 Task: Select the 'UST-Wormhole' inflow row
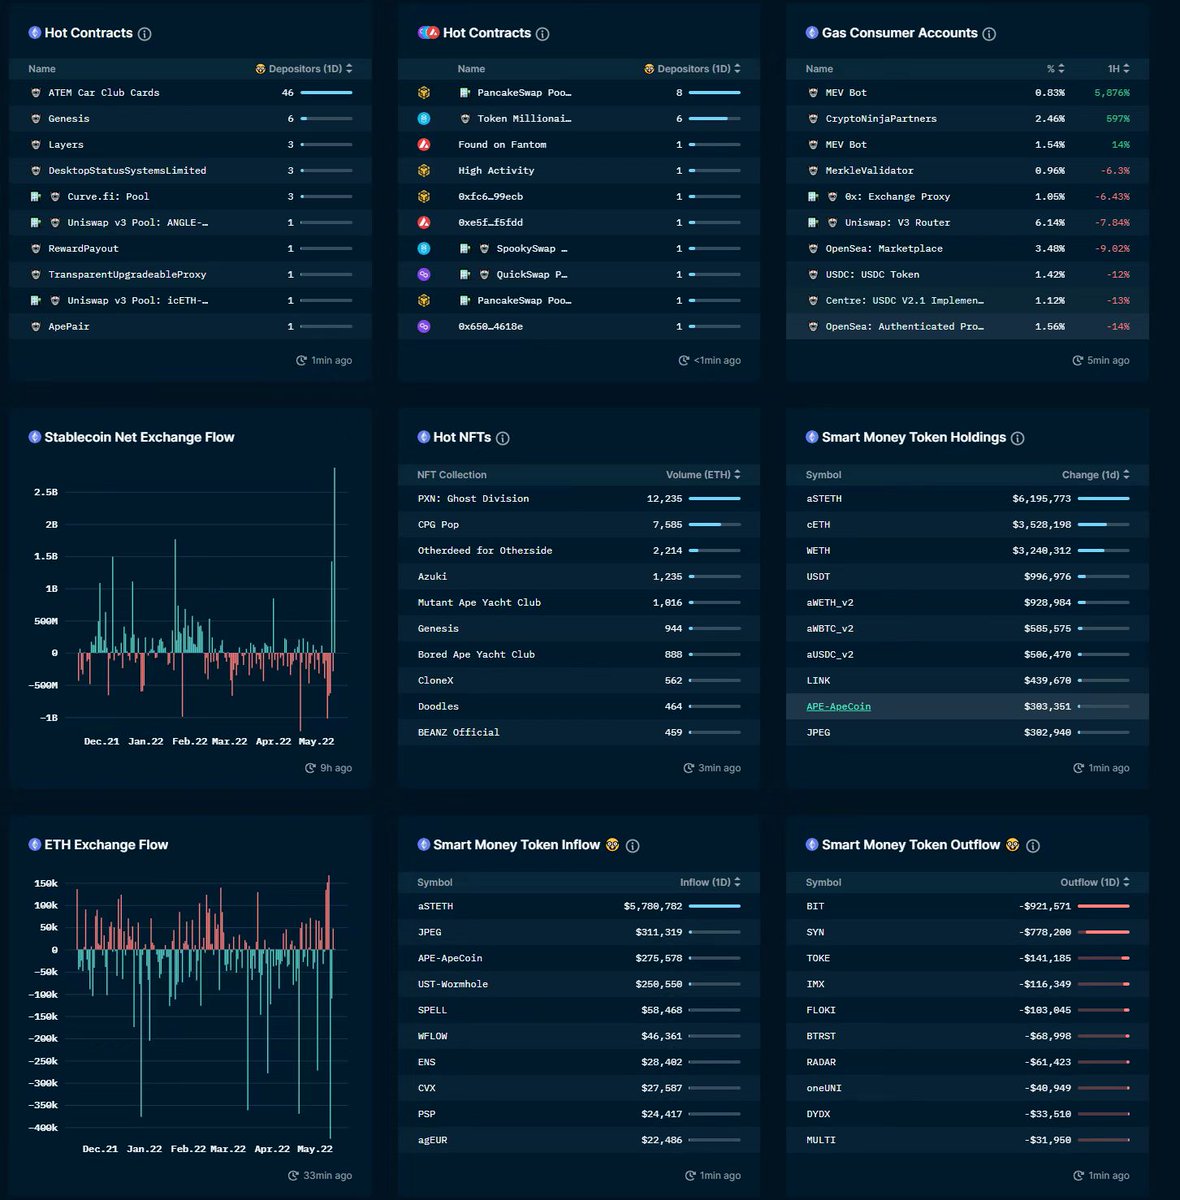click(x=578, y=984)
